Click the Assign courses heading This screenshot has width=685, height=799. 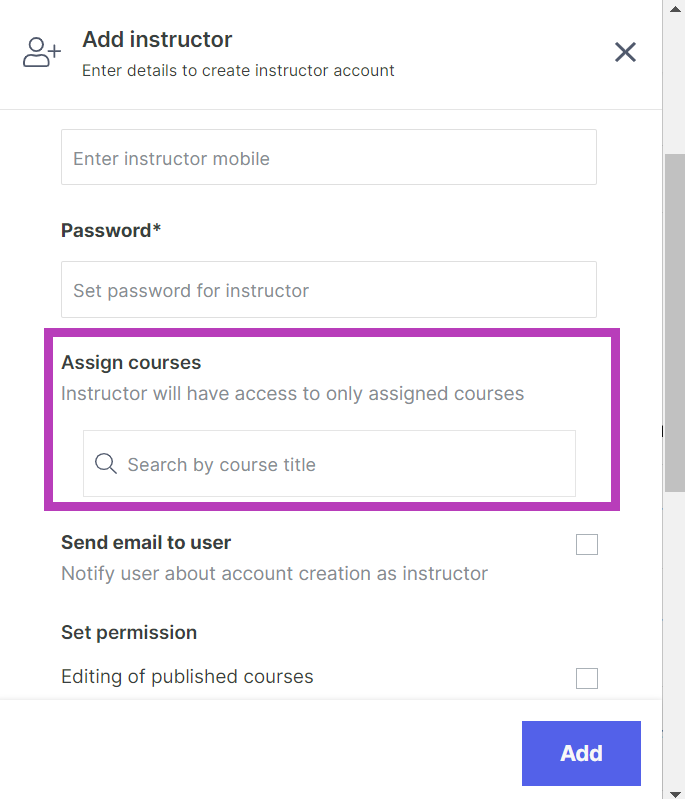tap(131, 362)
